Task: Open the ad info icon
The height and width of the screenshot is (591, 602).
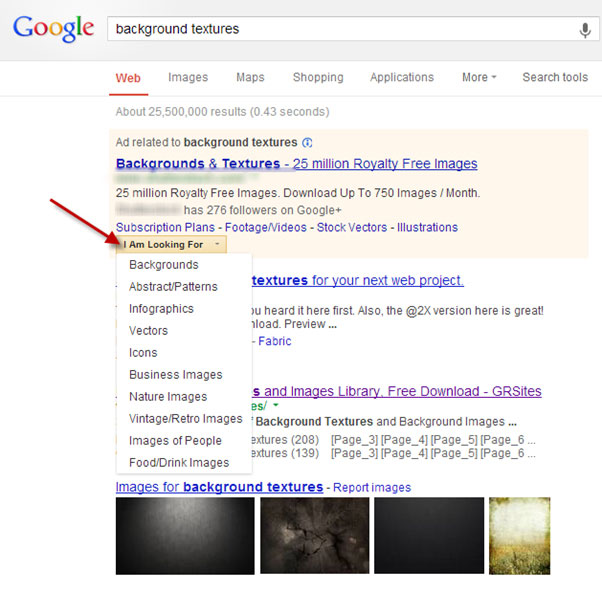Action: 307,143
